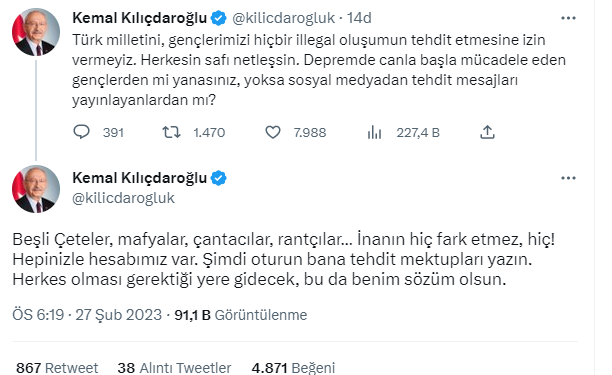Open three-dot menu on second tweet
The image size is (612, 375).
568,178
